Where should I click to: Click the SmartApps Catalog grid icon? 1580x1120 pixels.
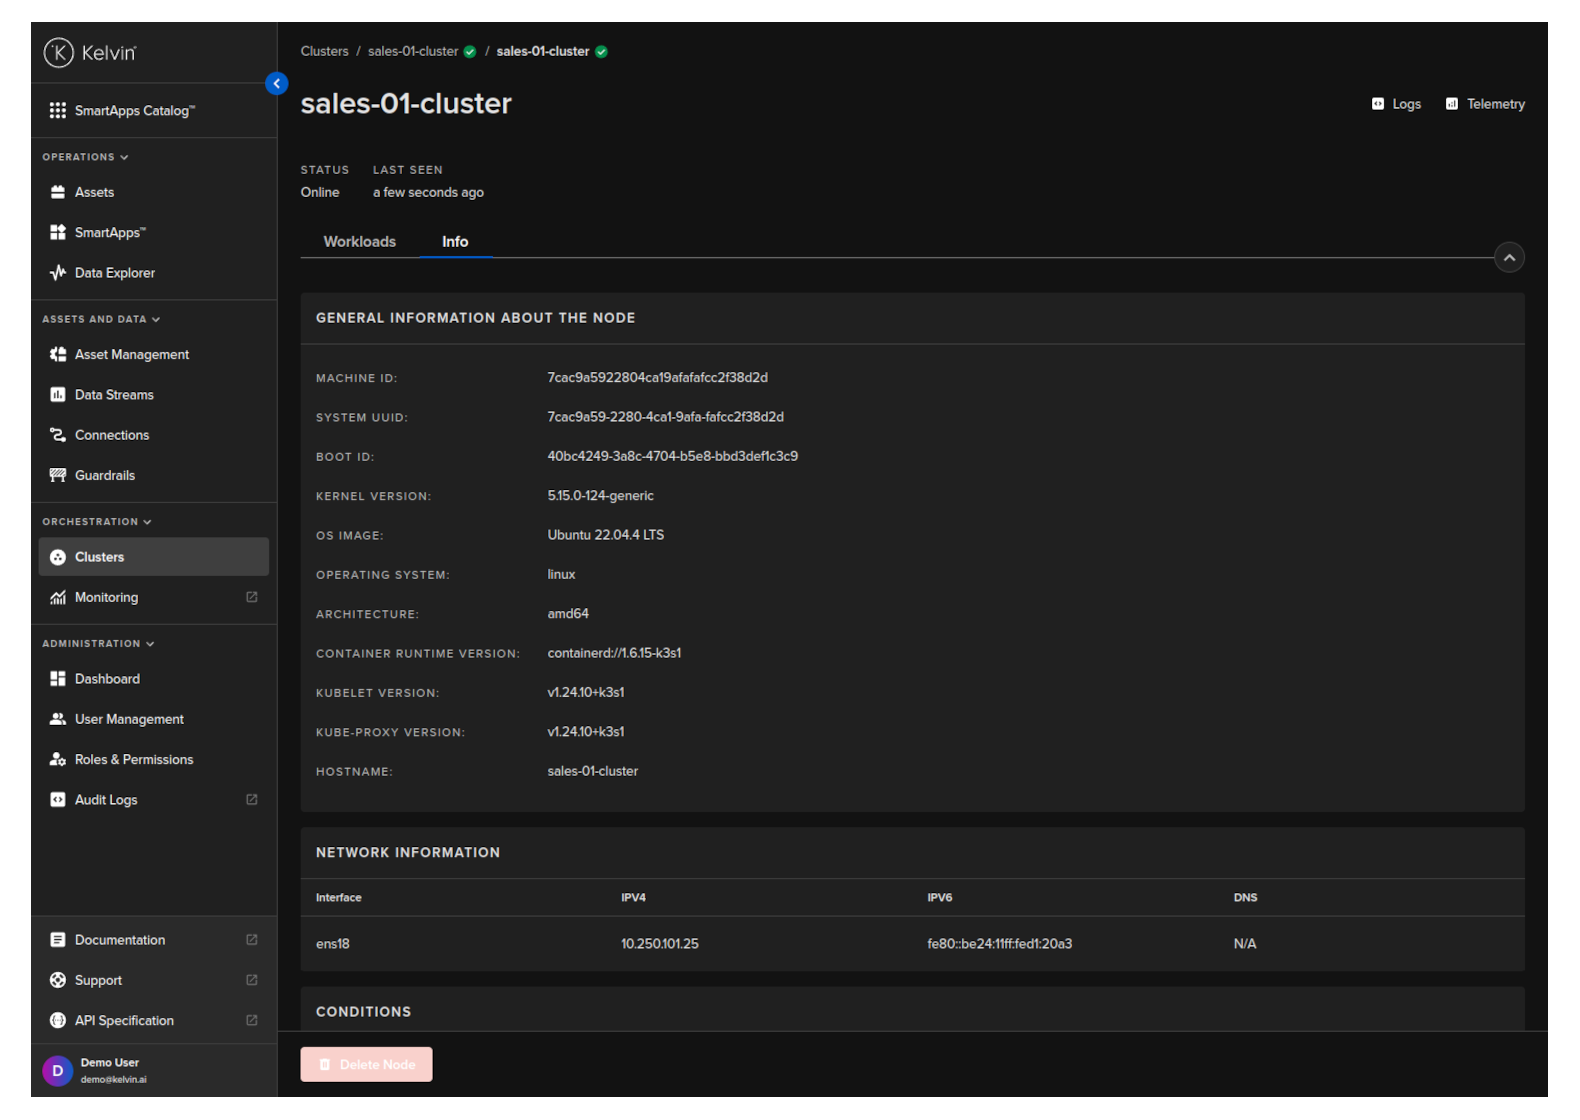coord(58,111)
